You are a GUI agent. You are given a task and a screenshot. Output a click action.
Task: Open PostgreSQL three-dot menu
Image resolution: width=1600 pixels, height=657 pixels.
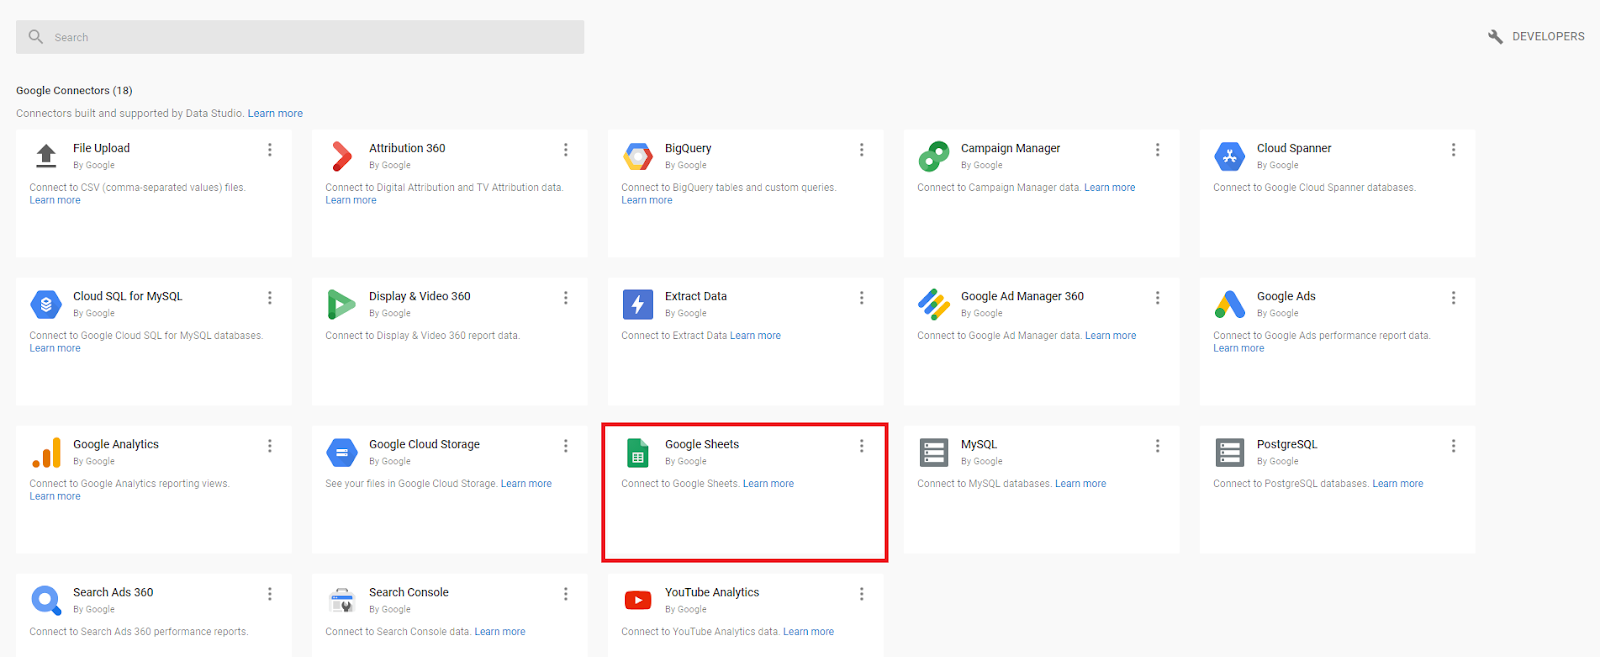pos(1453,445)
